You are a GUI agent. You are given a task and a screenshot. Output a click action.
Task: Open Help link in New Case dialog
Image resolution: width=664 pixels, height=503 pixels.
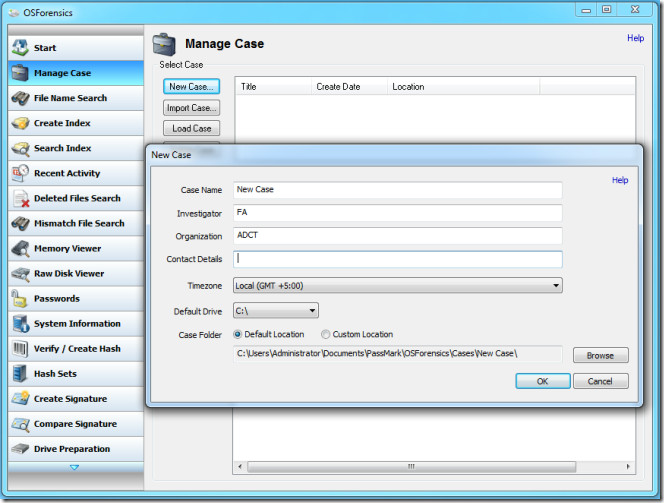(620, 180)
